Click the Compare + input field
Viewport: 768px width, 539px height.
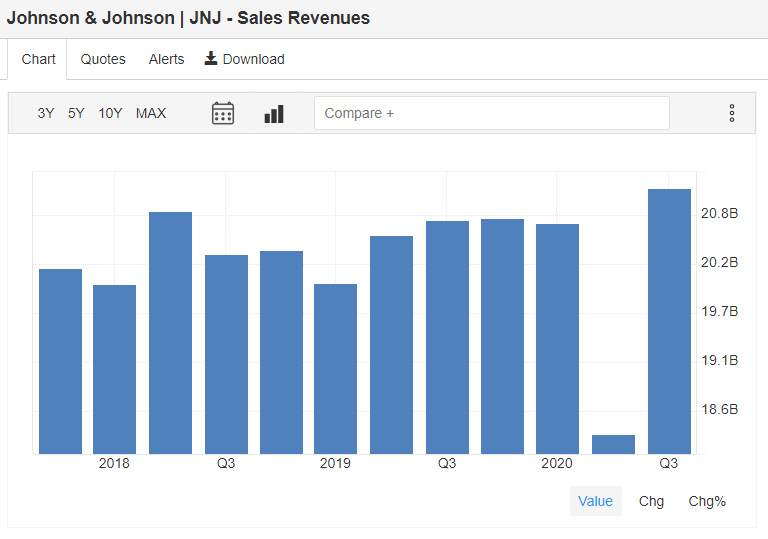click(x=492, y=113)
